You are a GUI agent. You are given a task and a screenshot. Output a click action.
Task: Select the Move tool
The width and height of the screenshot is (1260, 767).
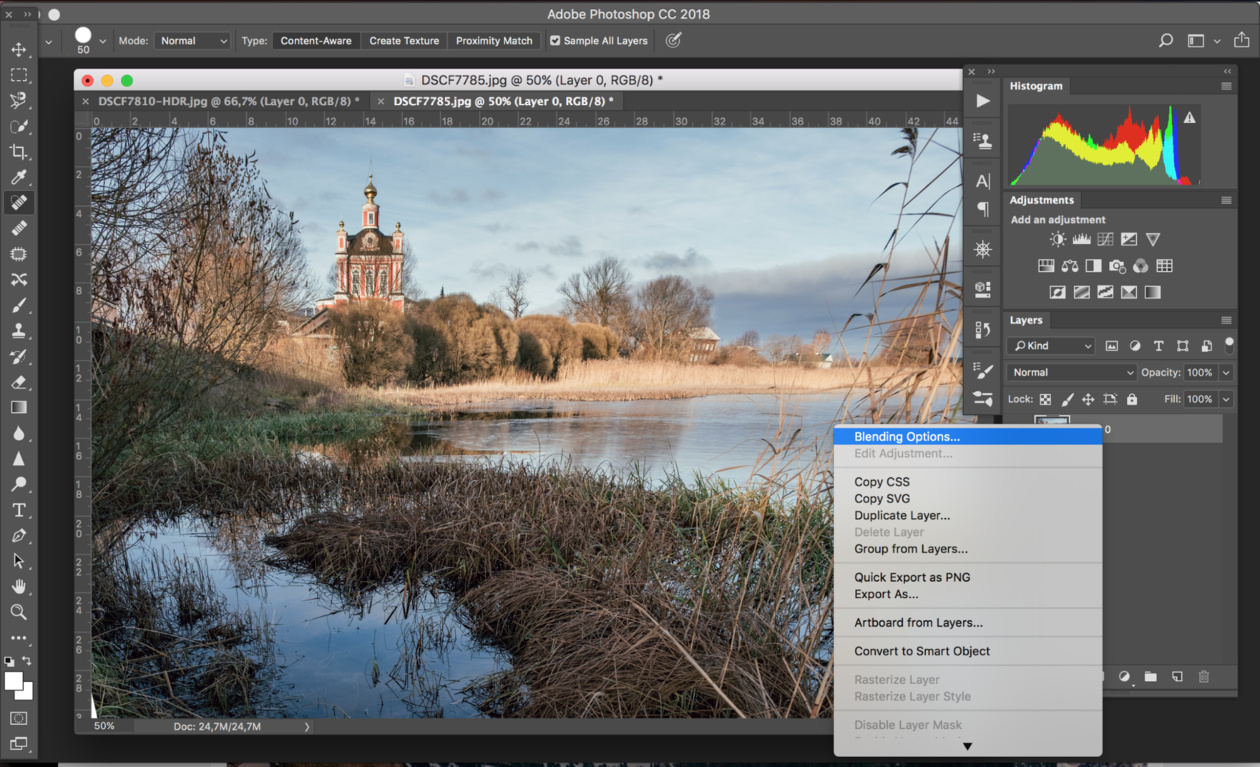point(18,49)
